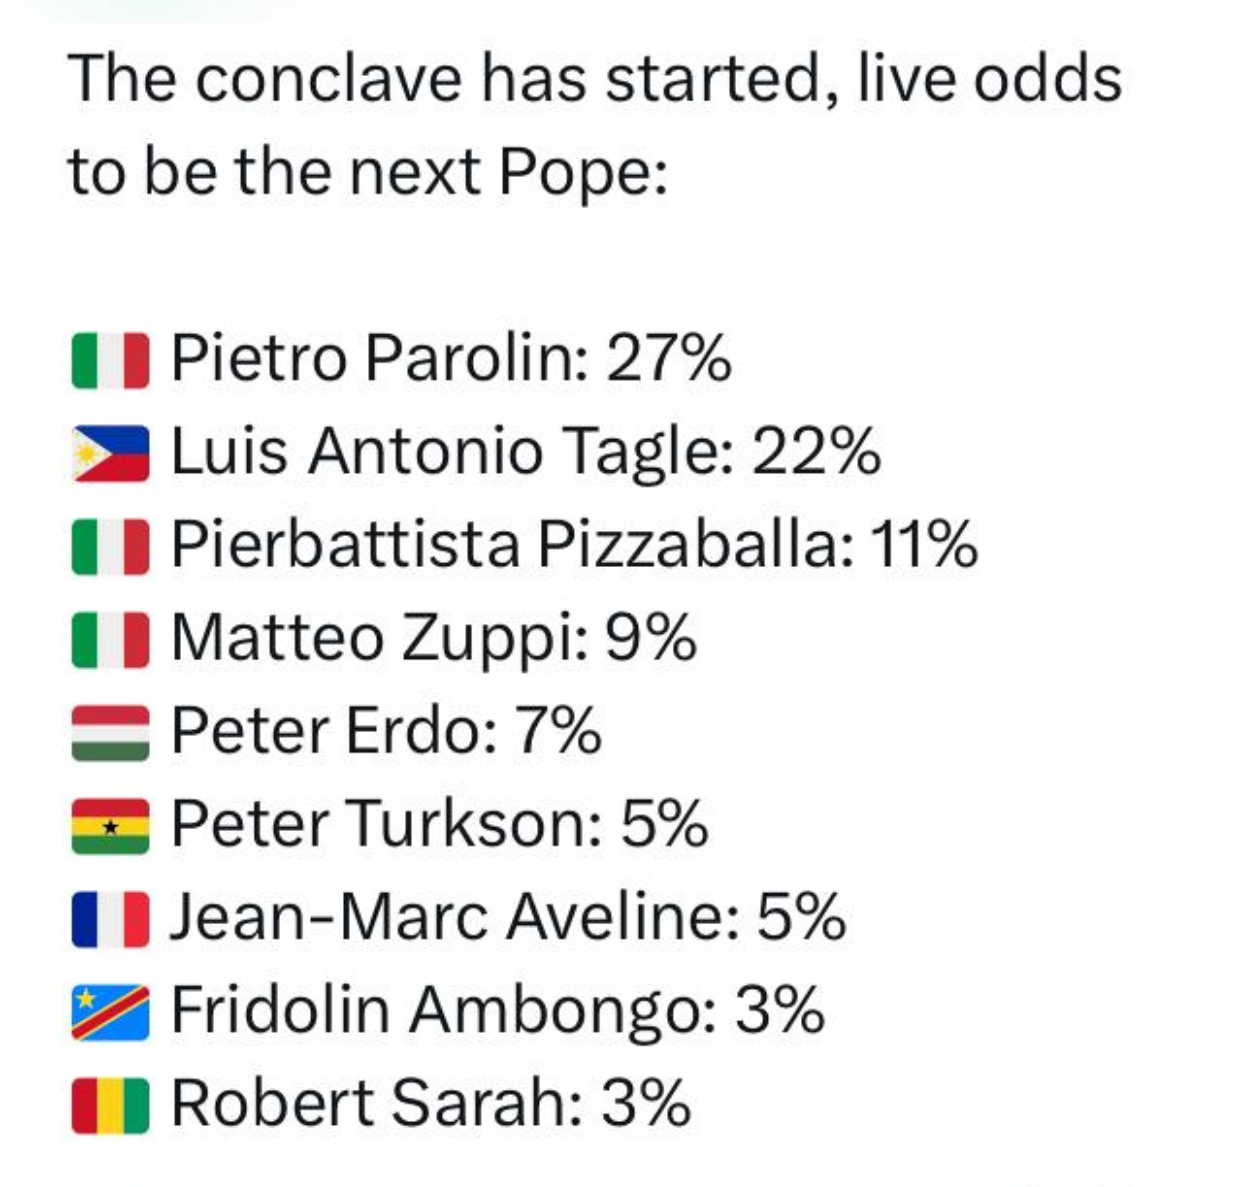Click the Guinea flag beside Robert Sarah
1242x1187 pixels.
pos(111,1106)
